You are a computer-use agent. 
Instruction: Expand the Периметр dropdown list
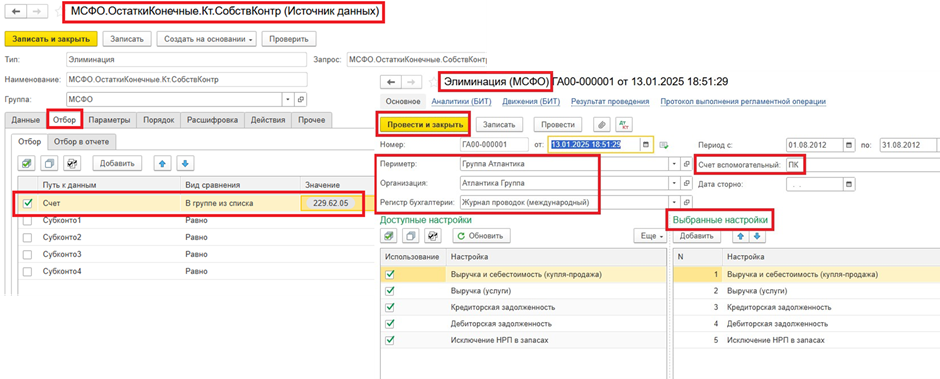(674, 164)
